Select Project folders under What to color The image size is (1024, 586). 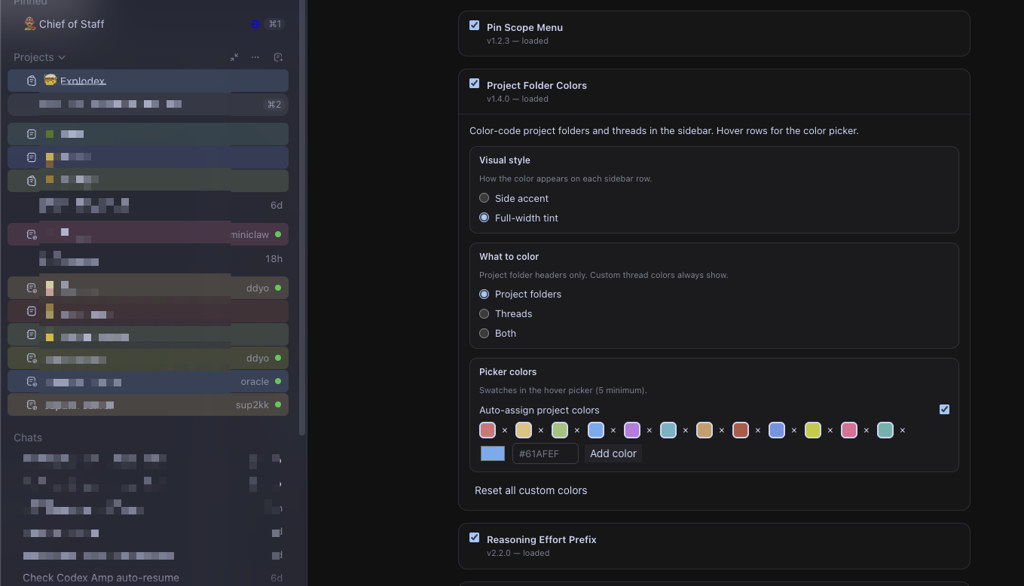[x=484, y=294]
